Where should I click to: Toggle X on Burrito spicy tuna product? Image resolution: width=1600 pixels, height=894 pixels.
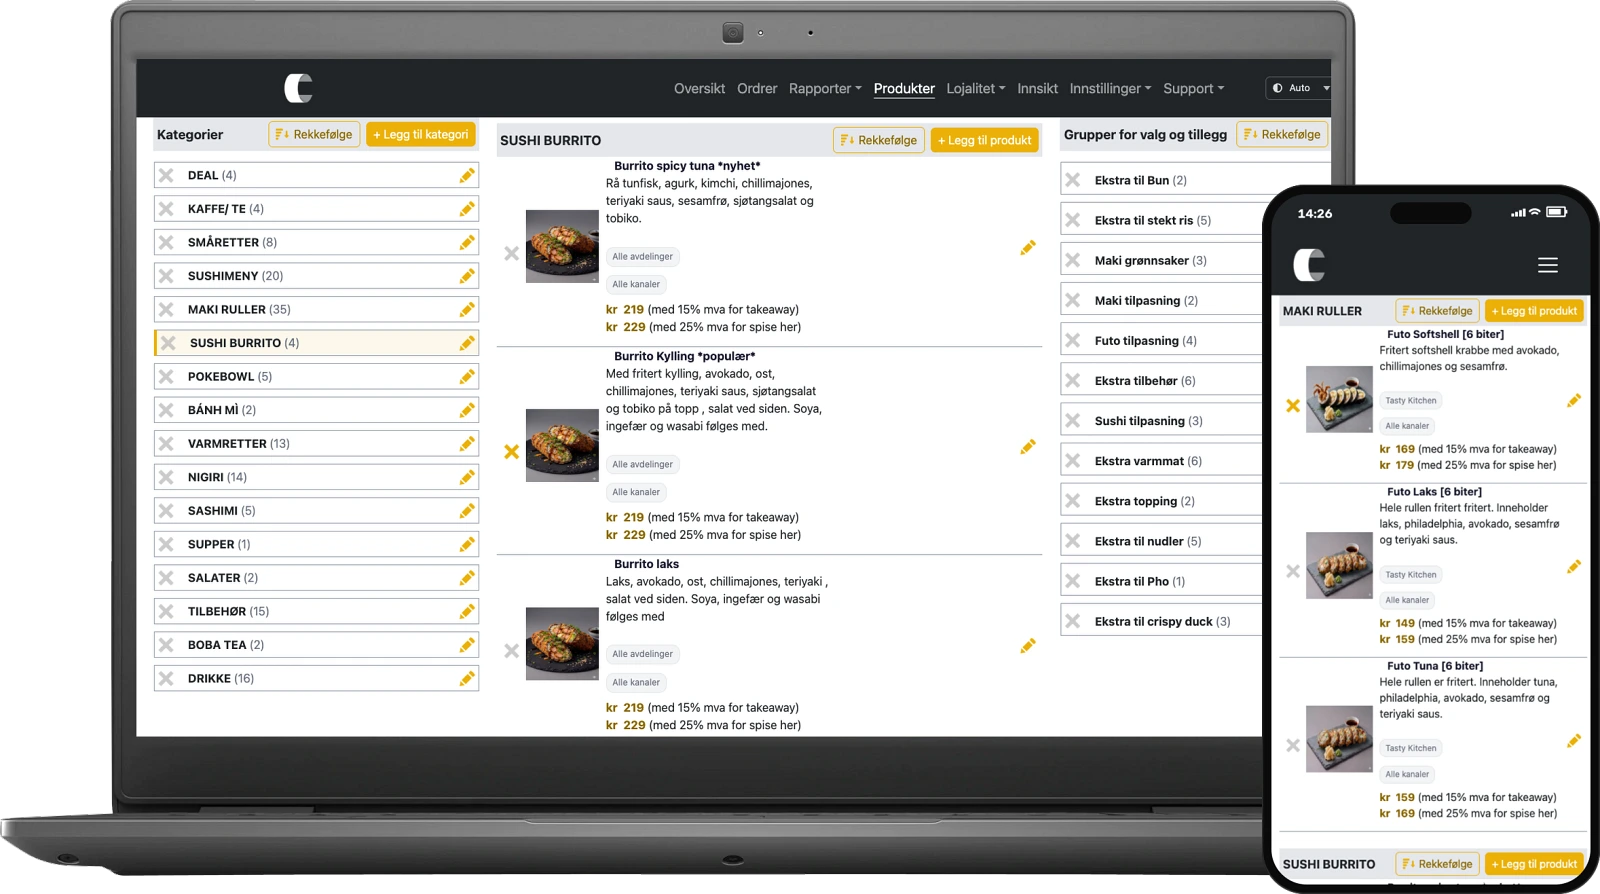coord(512,254)
